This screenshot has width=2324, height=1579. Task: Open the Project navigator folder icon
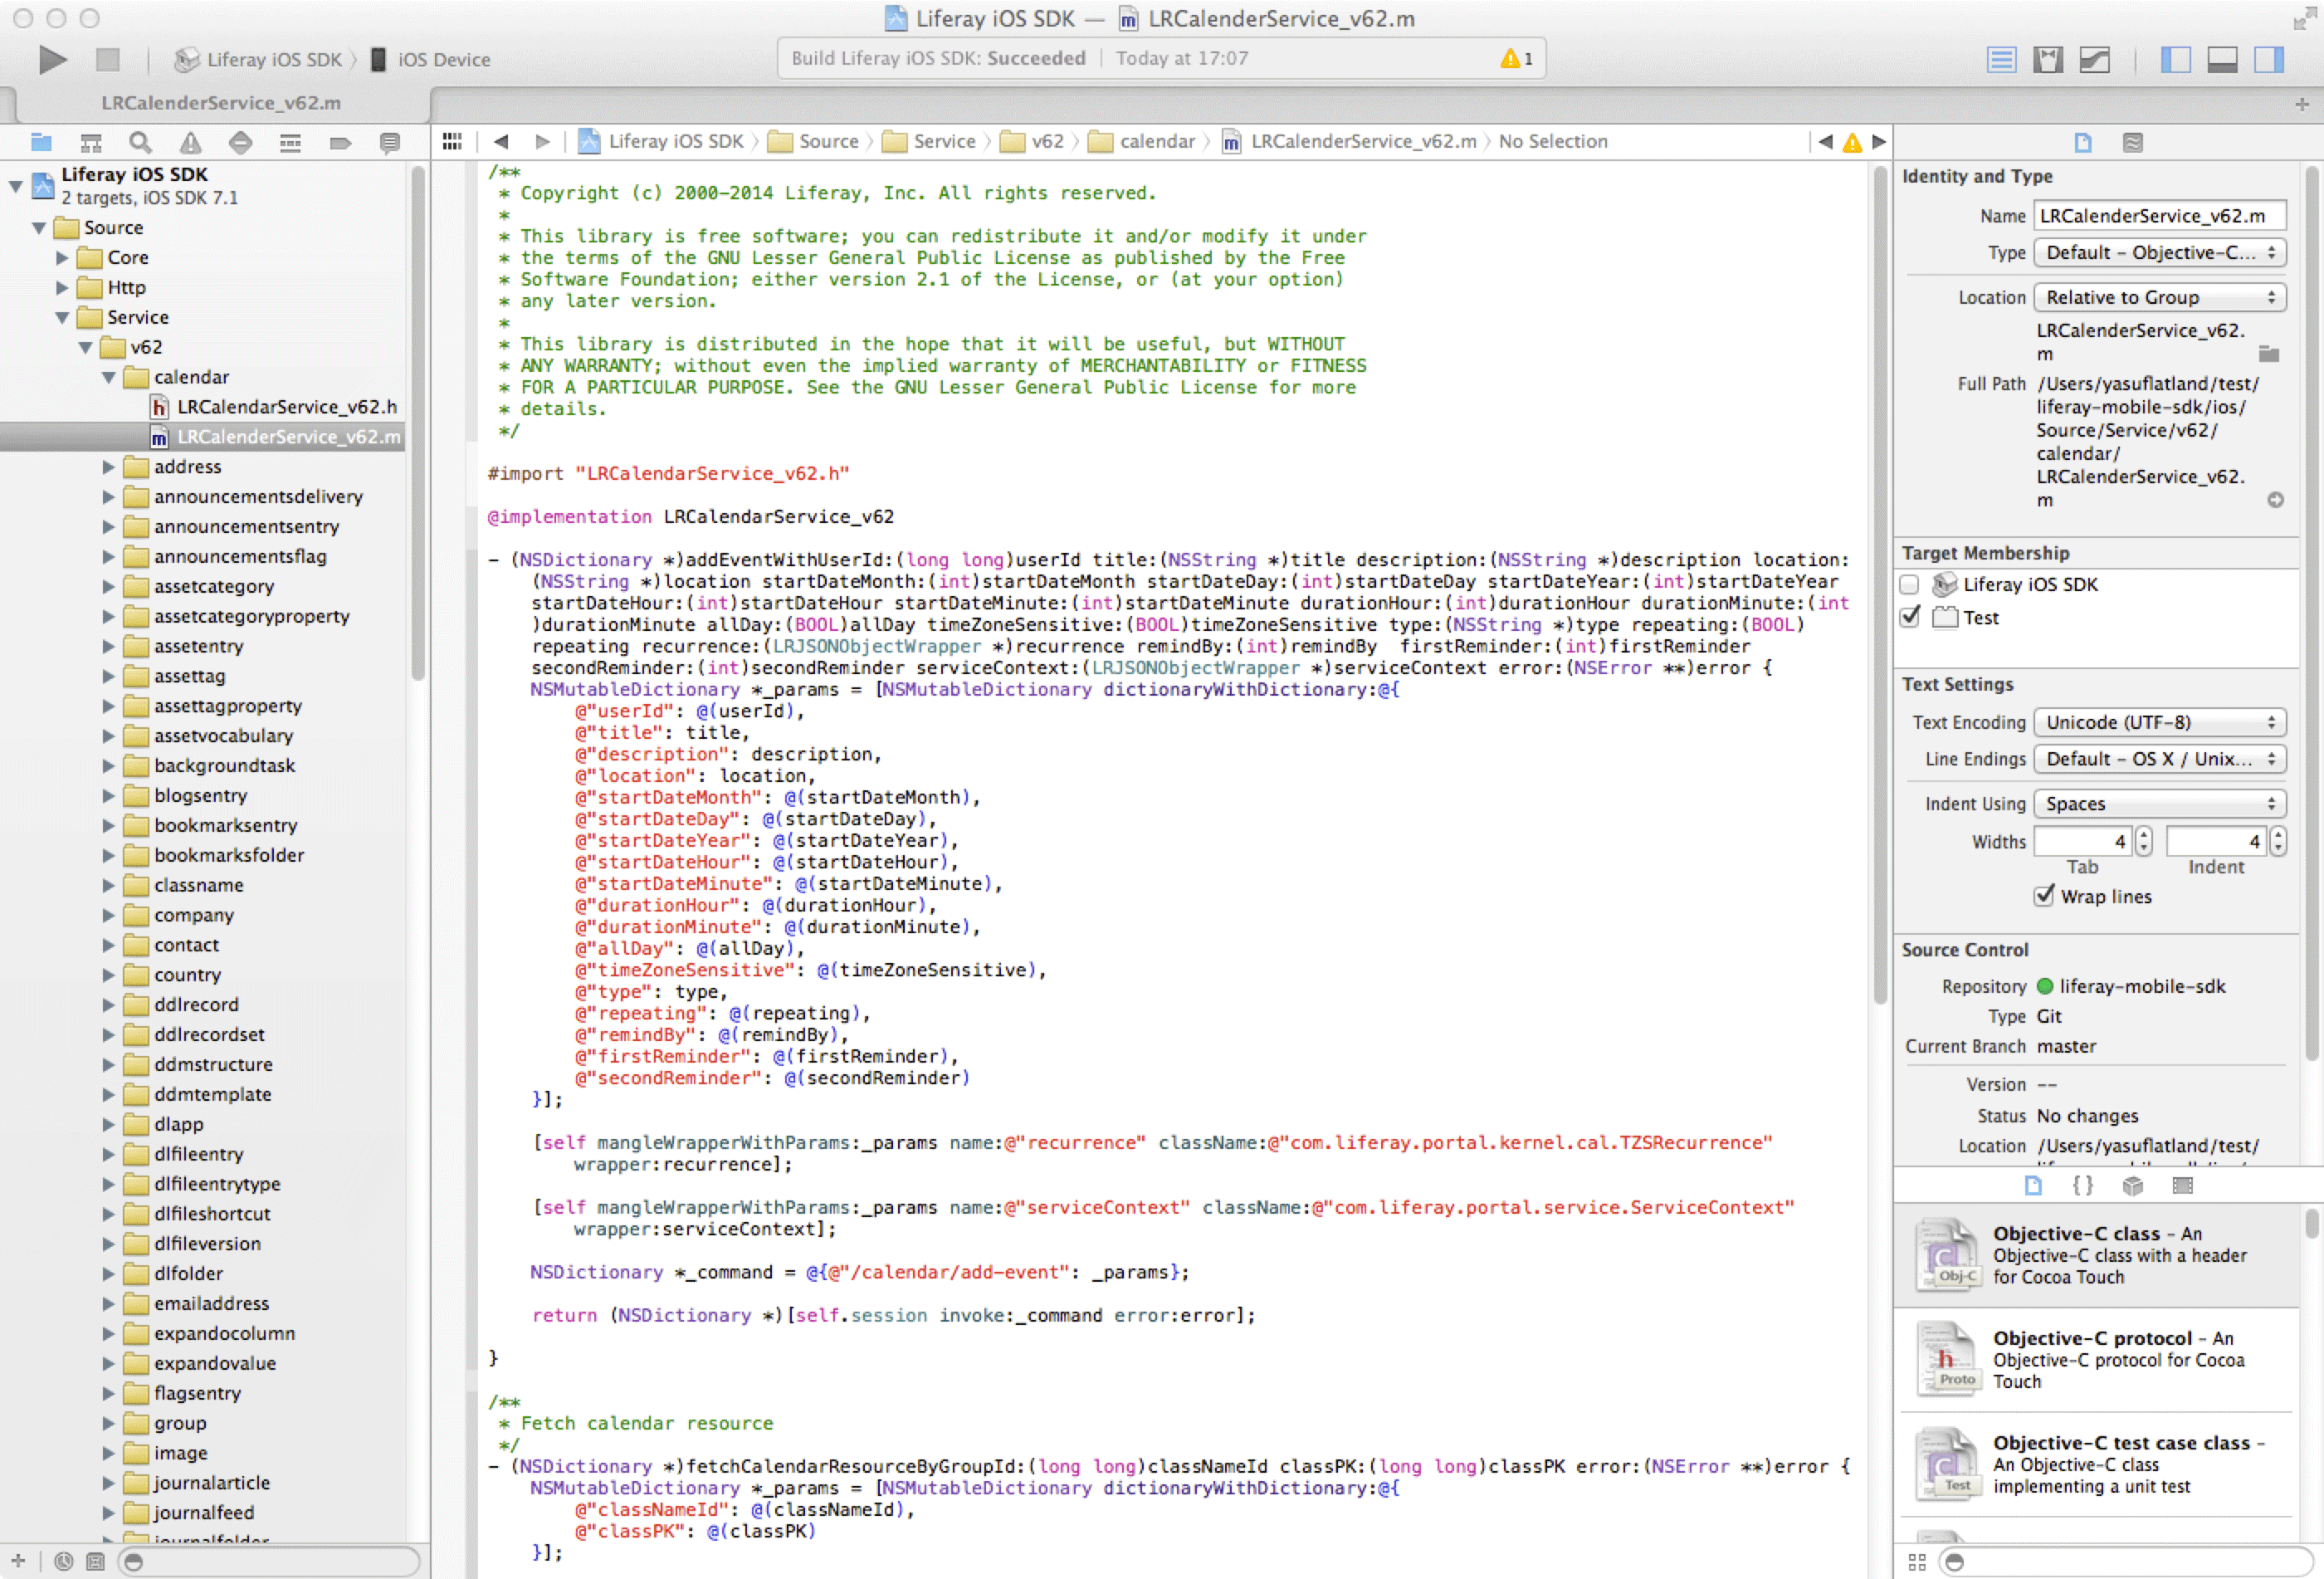pyautogui.click(x=41, y=142)
